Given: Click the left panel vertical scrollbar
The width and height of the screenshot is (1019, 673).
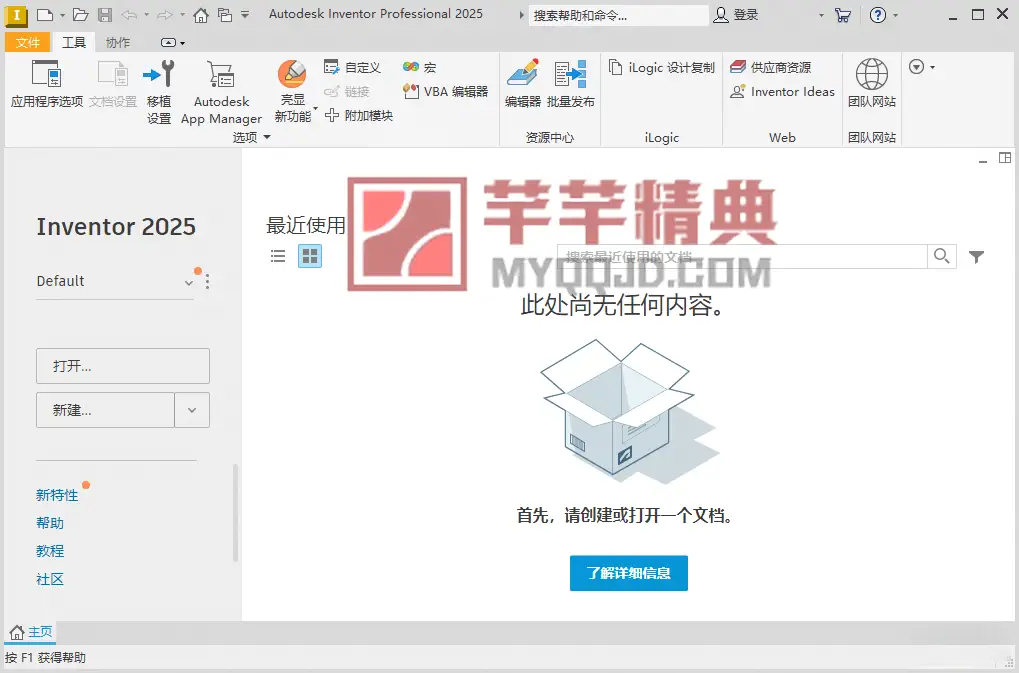Looking at the screenshot, I should 235,513.
